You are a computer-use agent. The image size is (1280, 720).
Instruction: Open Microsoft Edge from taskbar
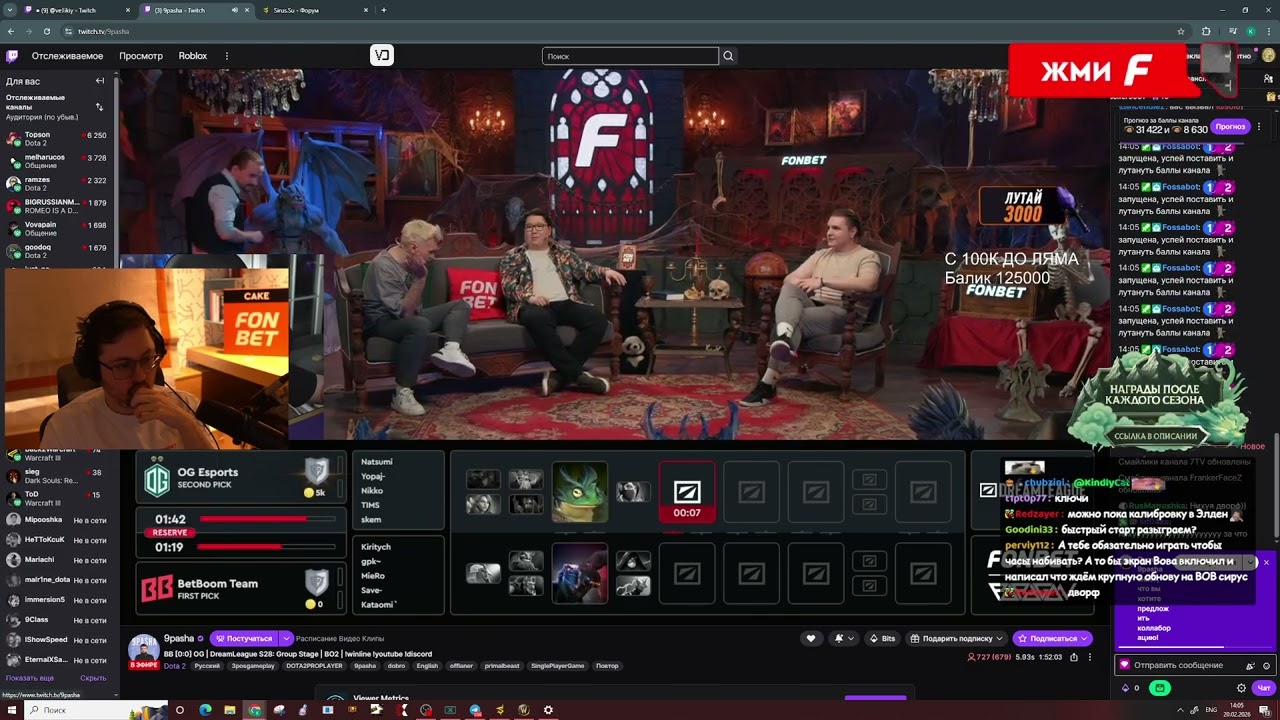pos(206,710)
